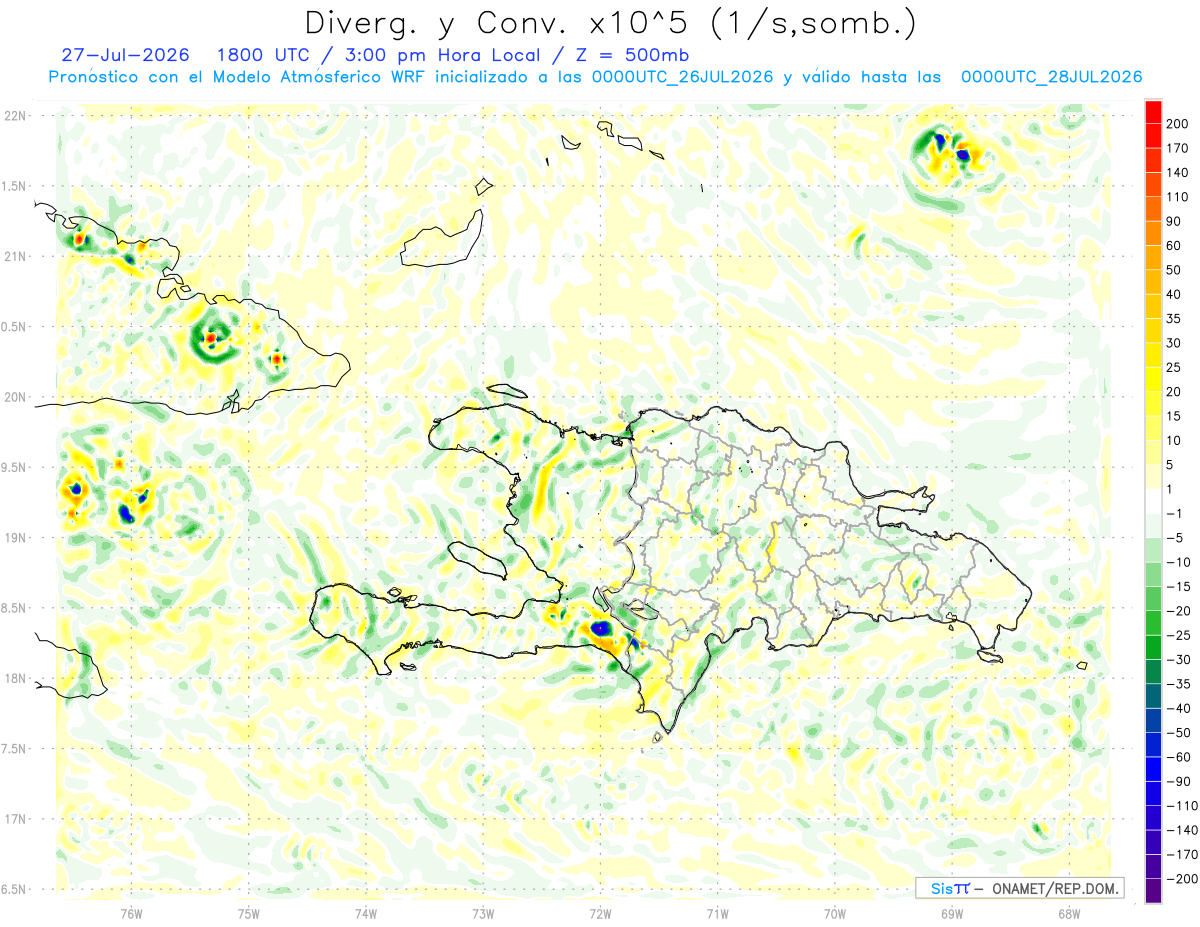Click the '22N' latitude label

click(x=15, y=116)
